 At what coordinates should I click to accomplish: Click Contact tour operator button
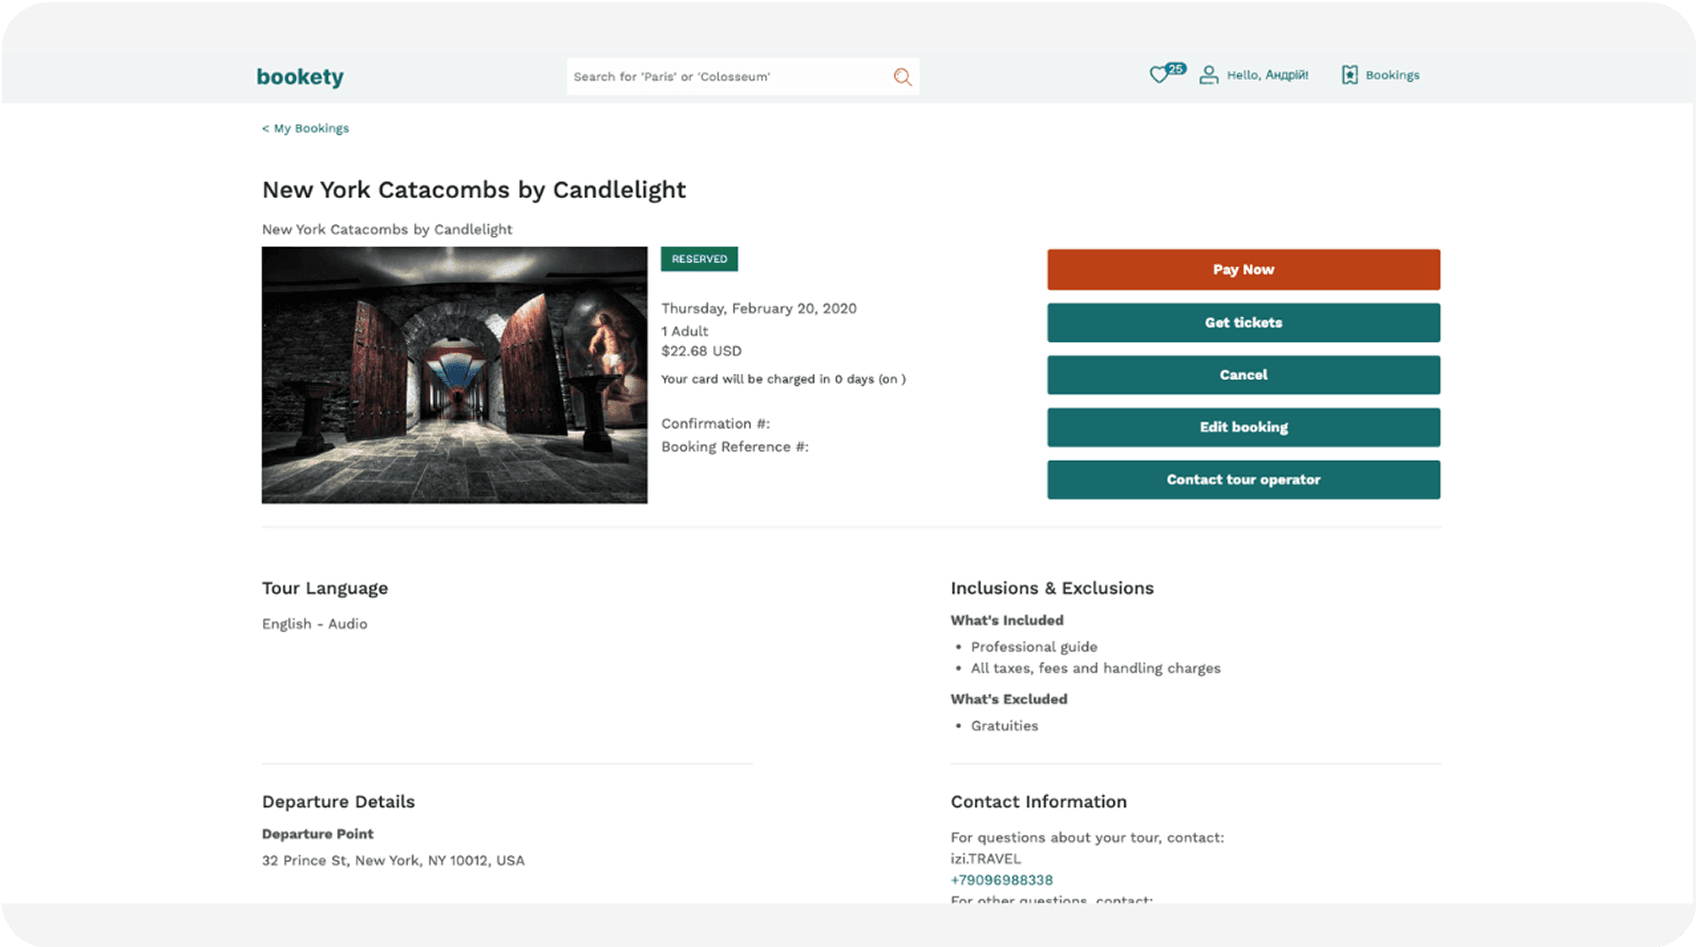point(1243,480)
